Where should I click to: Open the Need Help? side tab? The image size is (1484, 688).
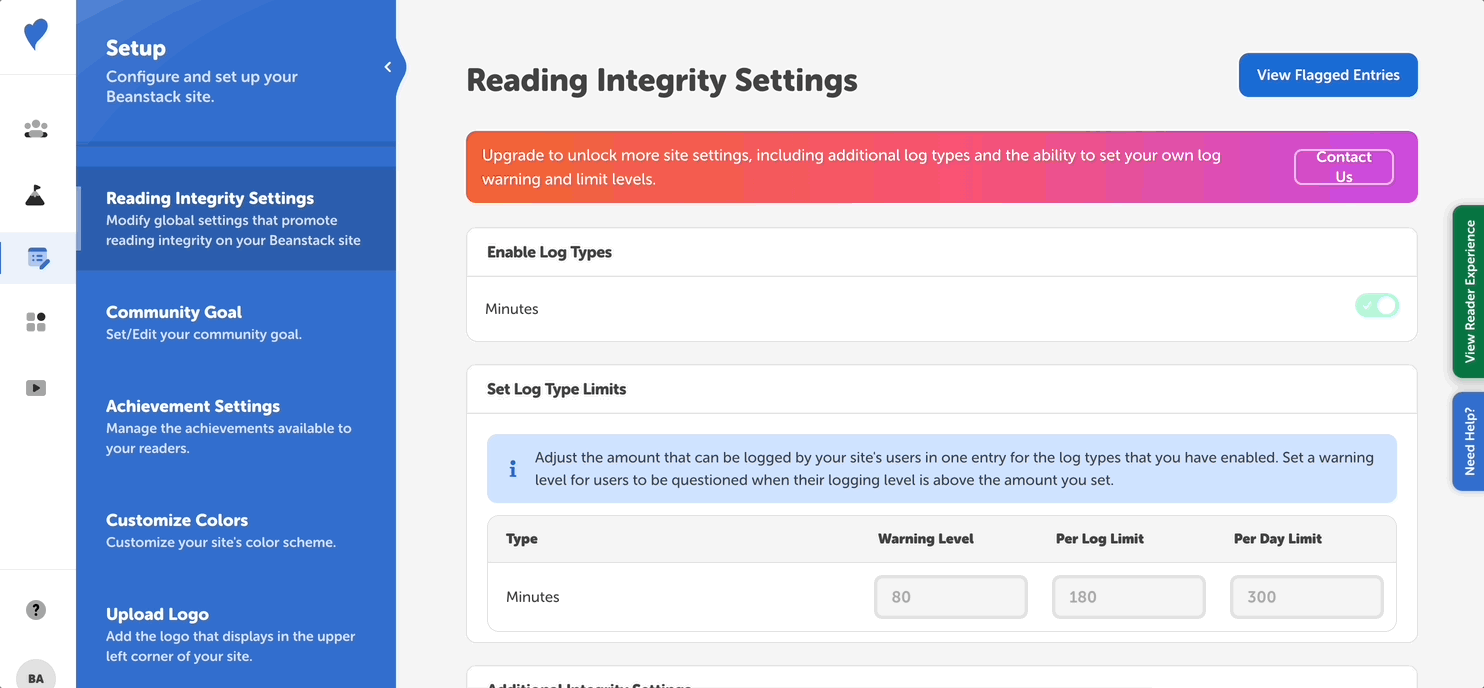click(1468, 441)
